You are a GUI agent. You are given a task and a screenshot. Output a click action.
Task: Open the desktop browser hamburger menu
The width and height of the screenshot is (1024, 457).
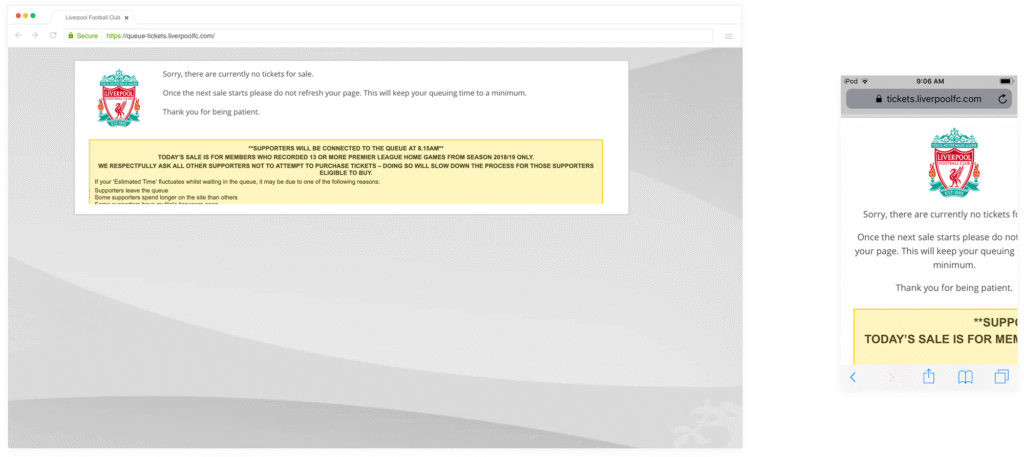click(728, 36)
